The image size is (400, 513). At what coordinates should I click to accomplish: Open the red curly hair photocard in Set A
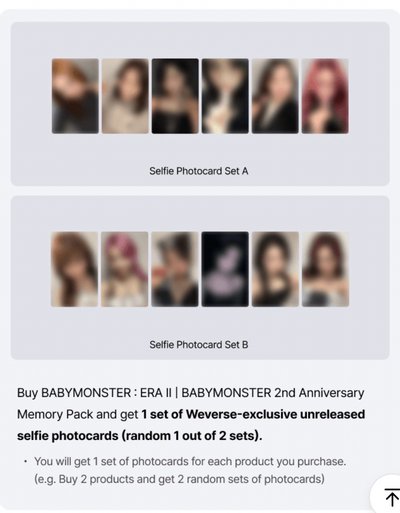325,96
